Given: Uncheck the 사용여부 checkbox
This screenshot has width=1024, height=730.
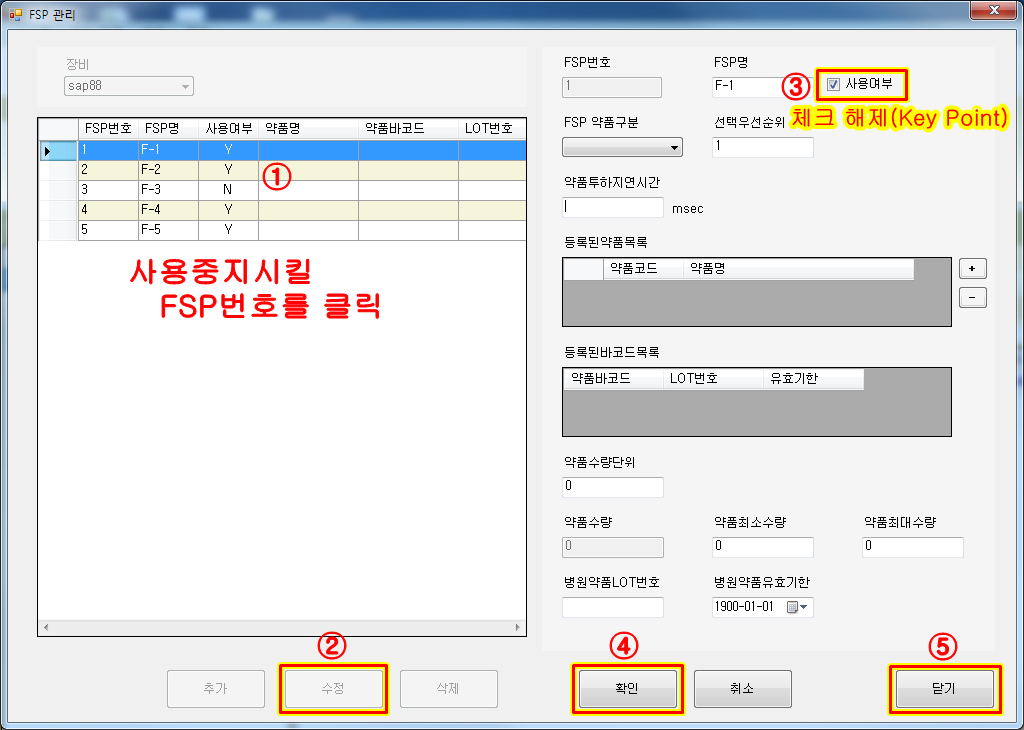Looking at the screenshot, I should click(x=834, y=85).
